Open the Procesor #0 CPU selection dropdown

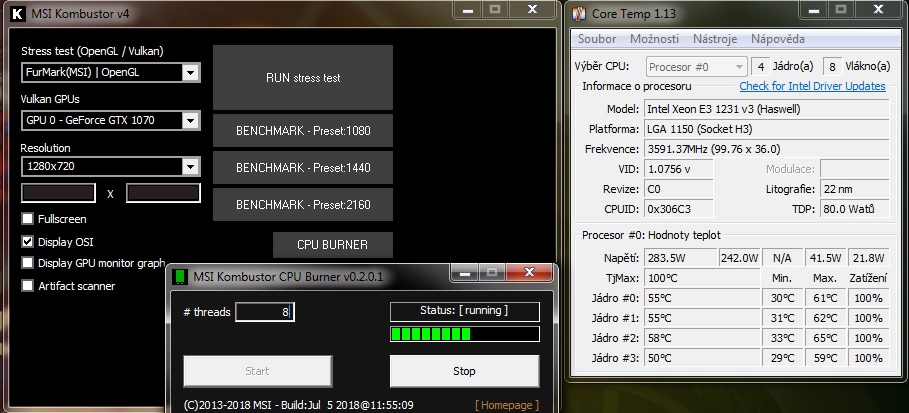click(x=696, y=67)
